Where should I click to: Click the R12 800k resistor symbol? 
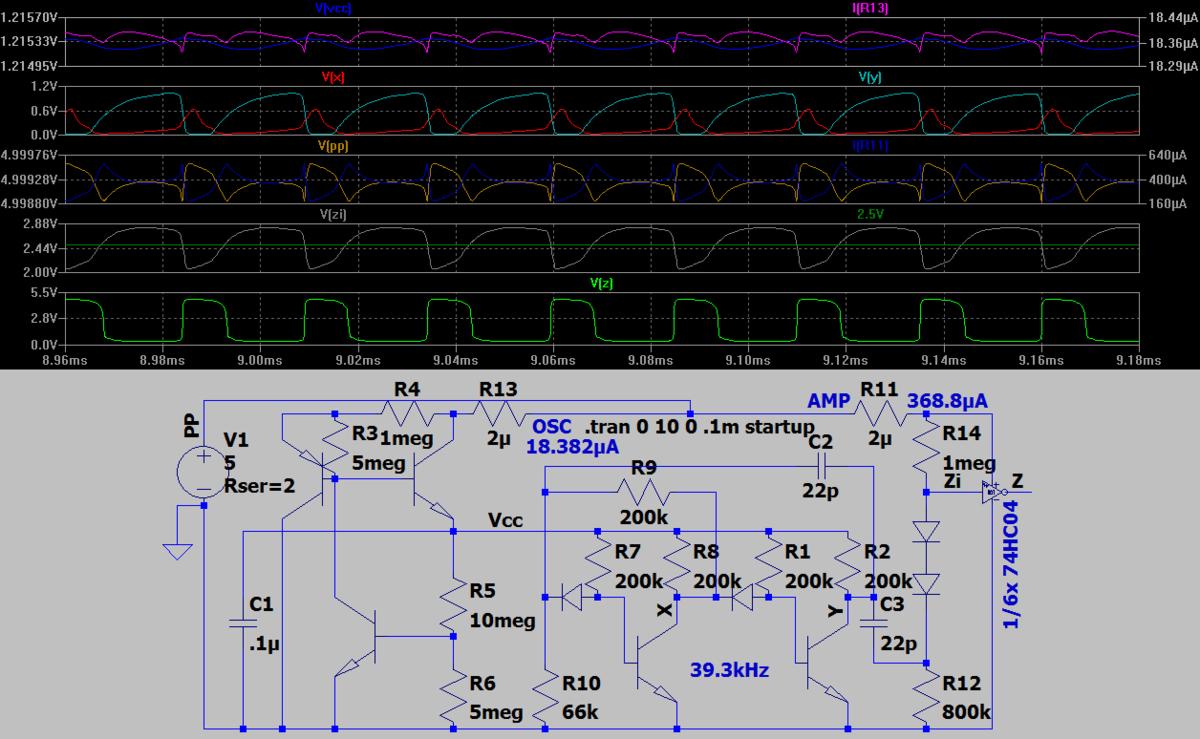tap(927, 697)
